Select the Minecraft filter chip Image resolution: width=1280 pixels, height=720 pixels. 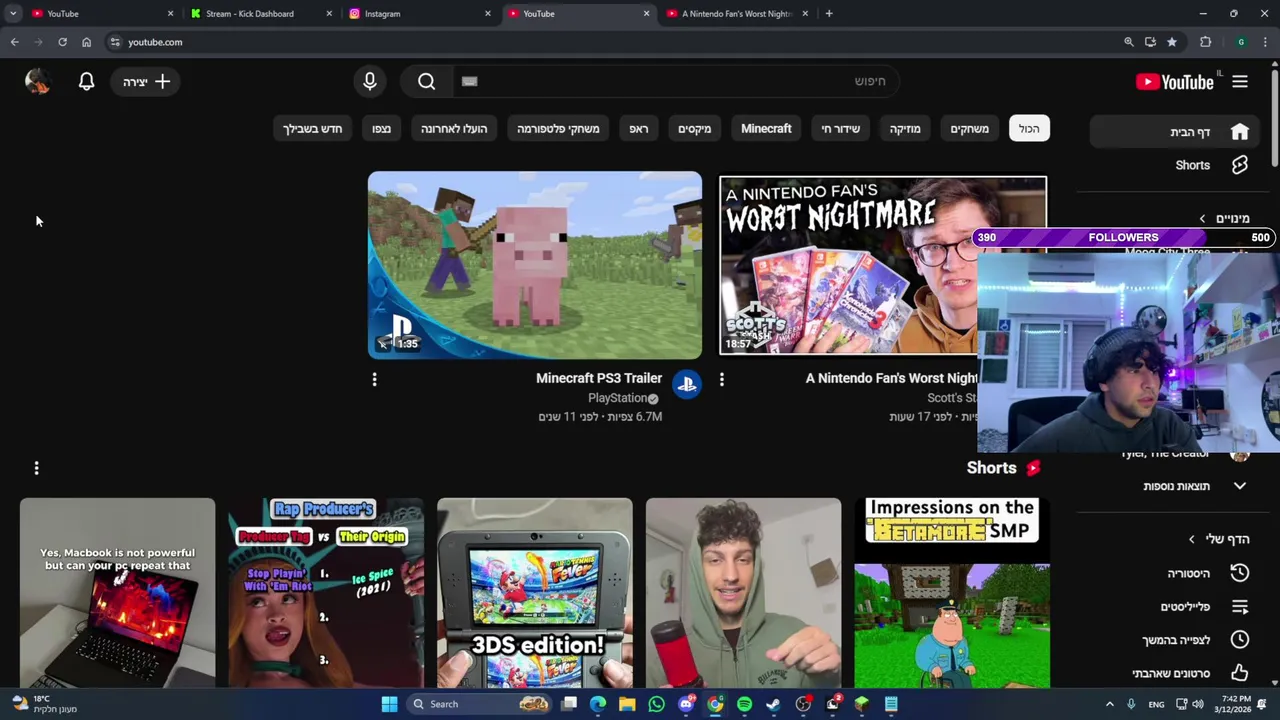tap(766, 129)
